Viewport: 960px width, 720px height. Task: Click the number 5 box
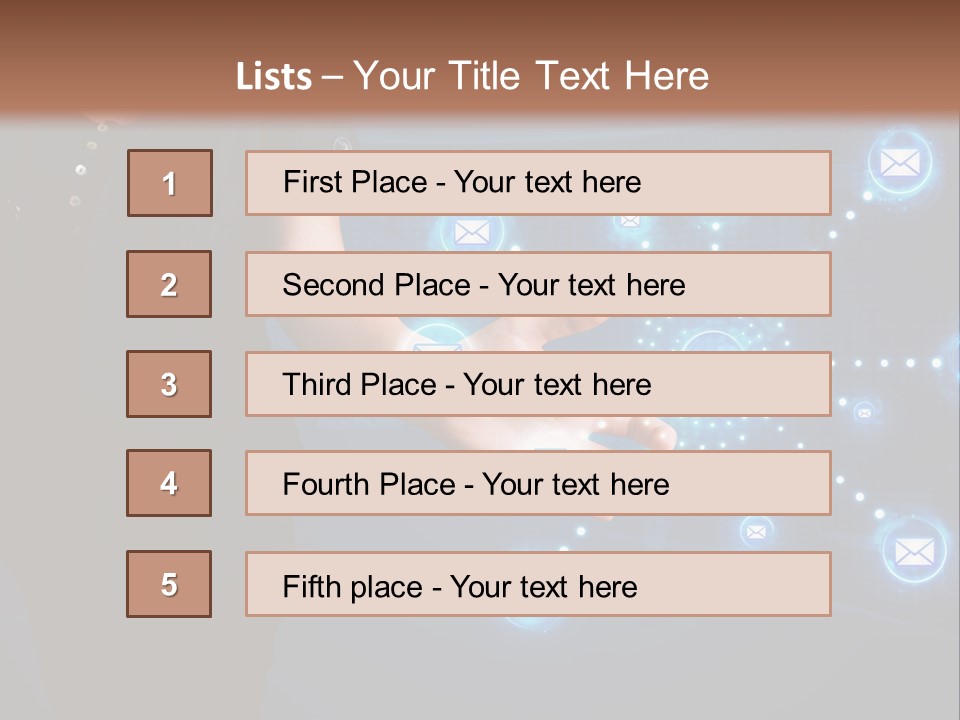(x=169, y=584)
